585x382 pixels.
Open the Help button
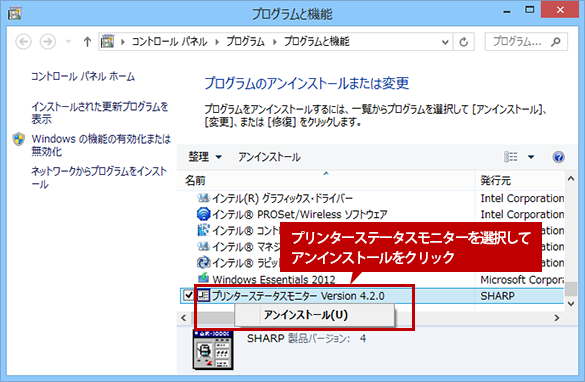click(x=558, y=157)
